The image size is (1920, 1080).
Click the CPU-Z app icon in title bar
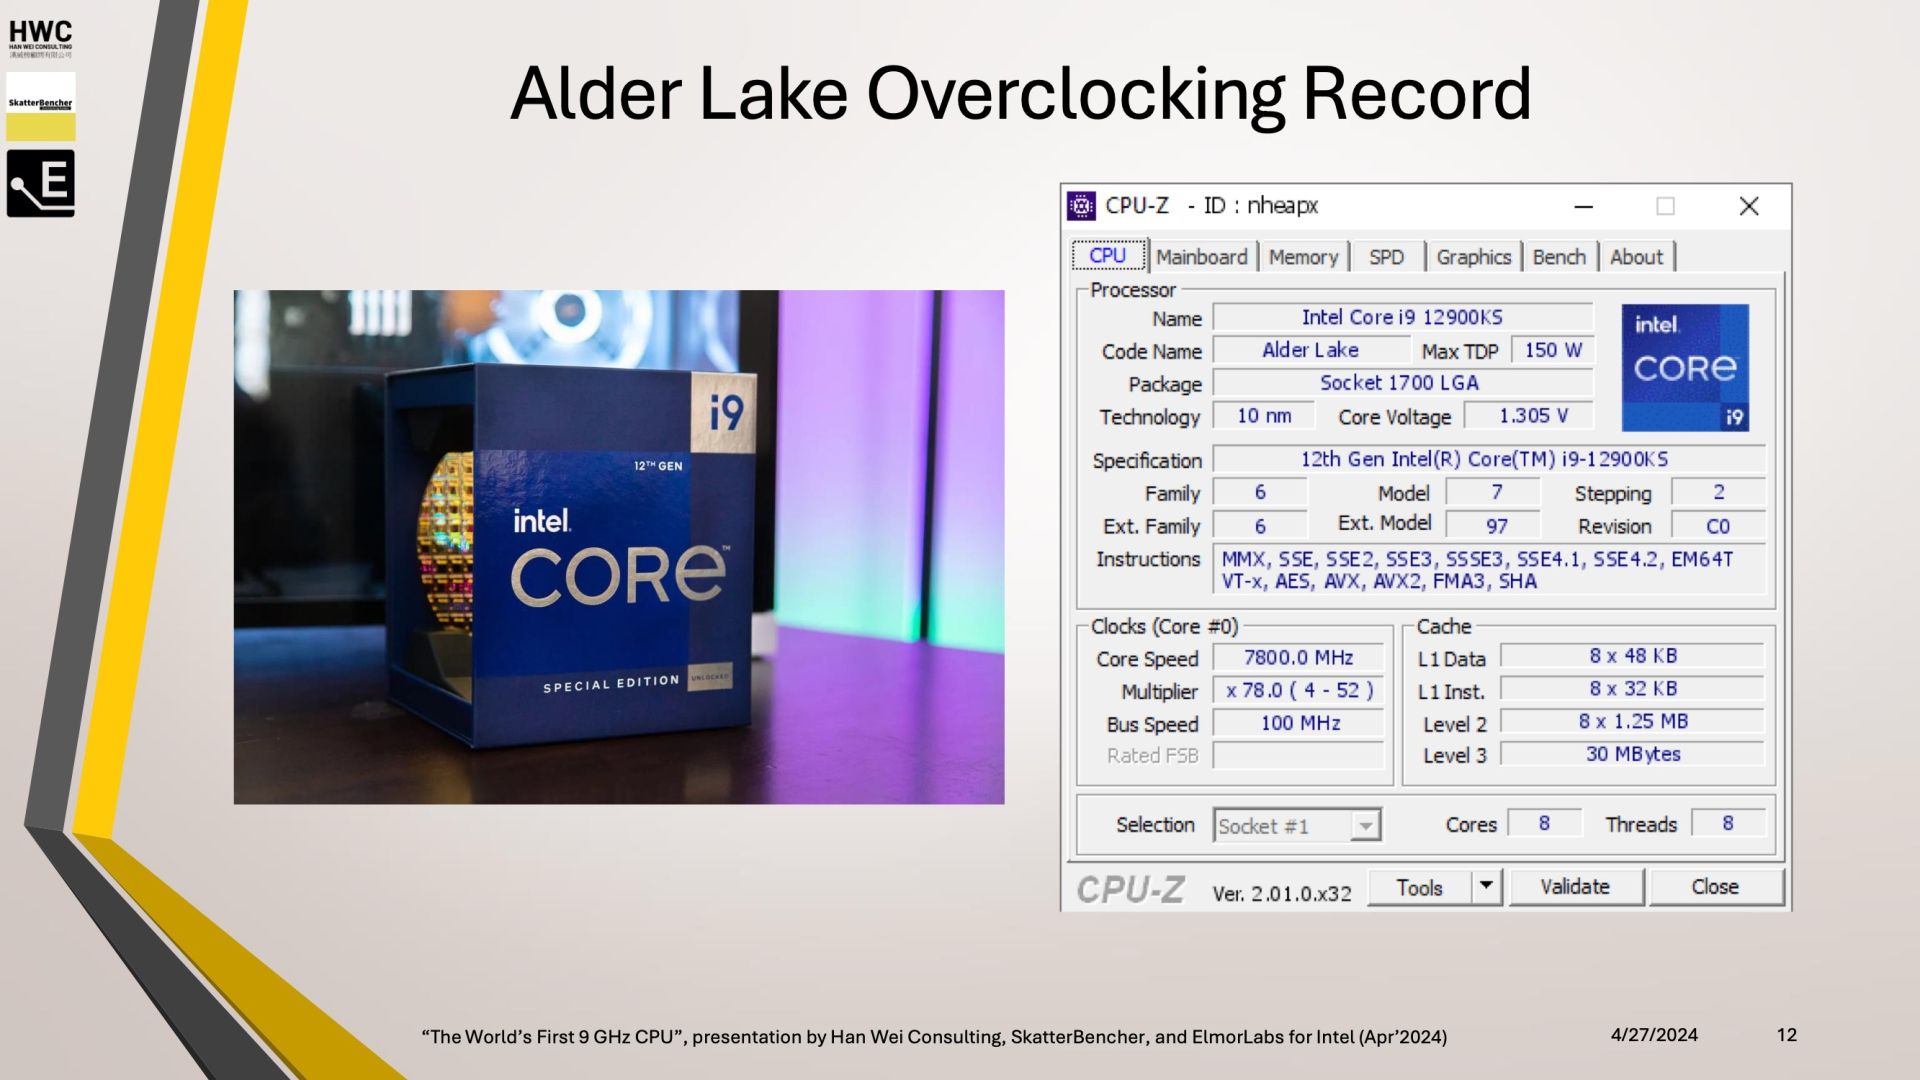(1081, 206)
